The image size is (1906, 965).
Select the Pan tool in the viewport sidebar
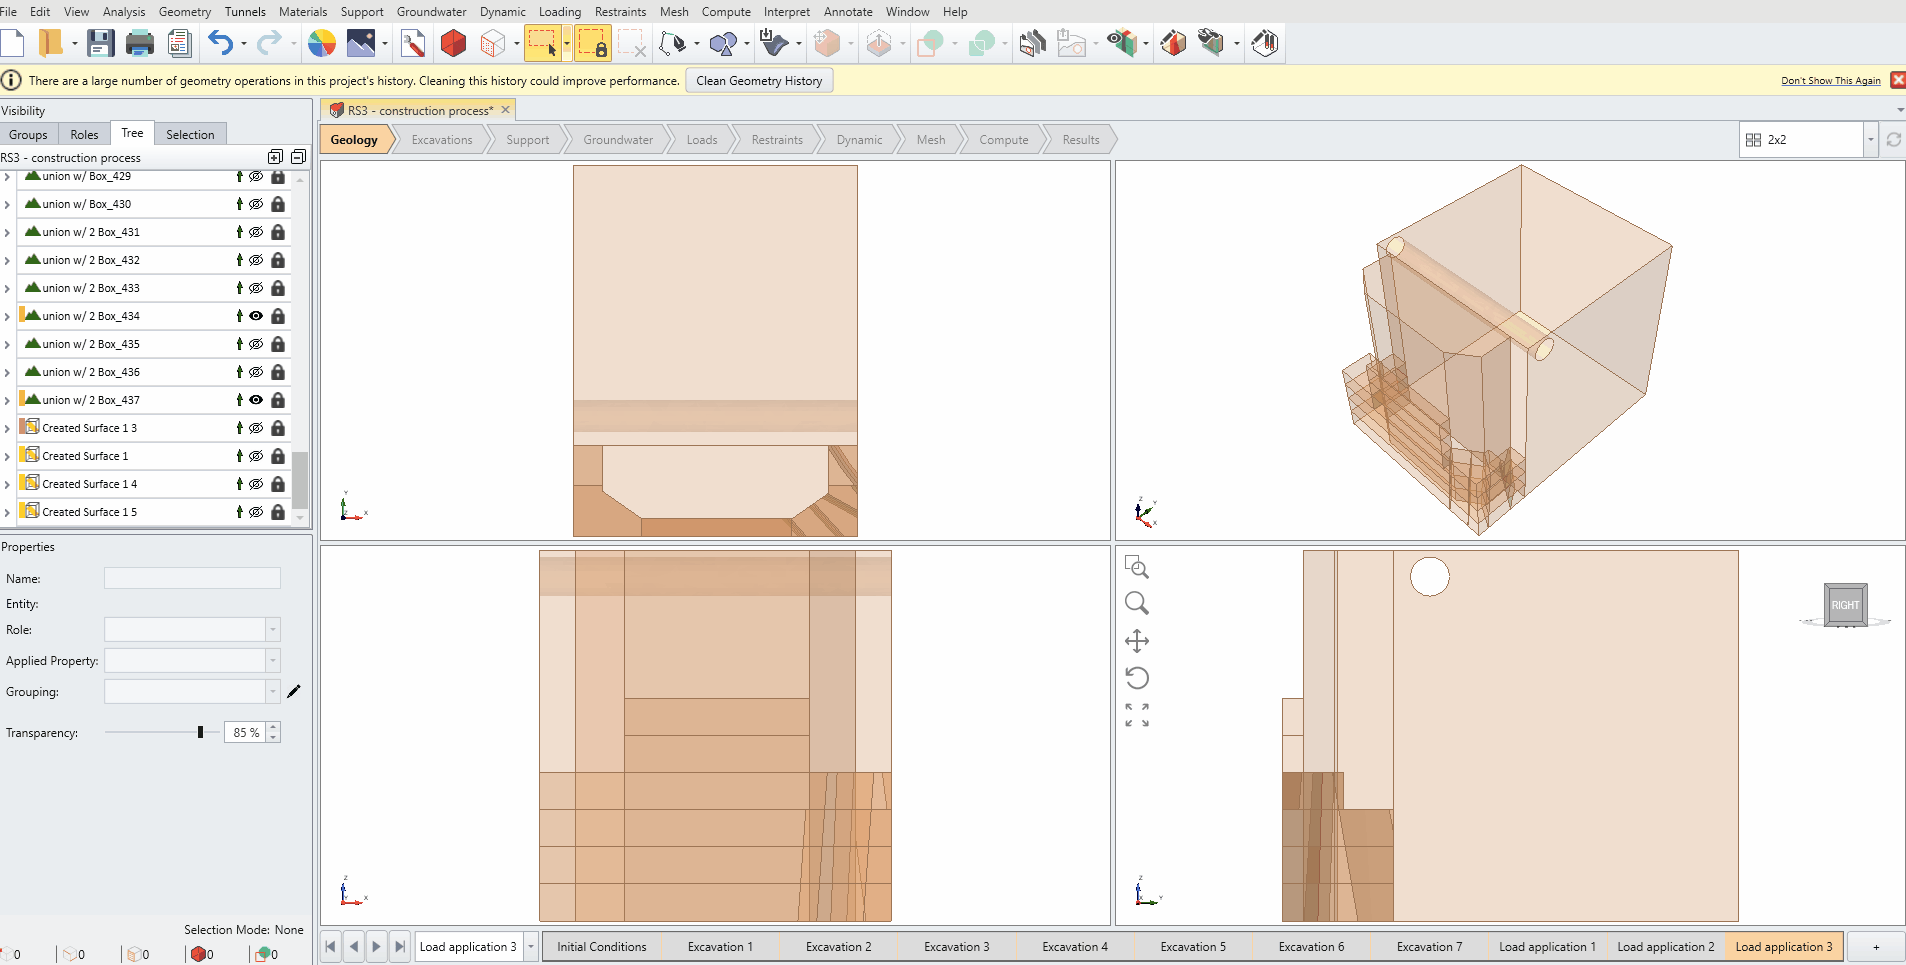click(x=1138, y=640)
